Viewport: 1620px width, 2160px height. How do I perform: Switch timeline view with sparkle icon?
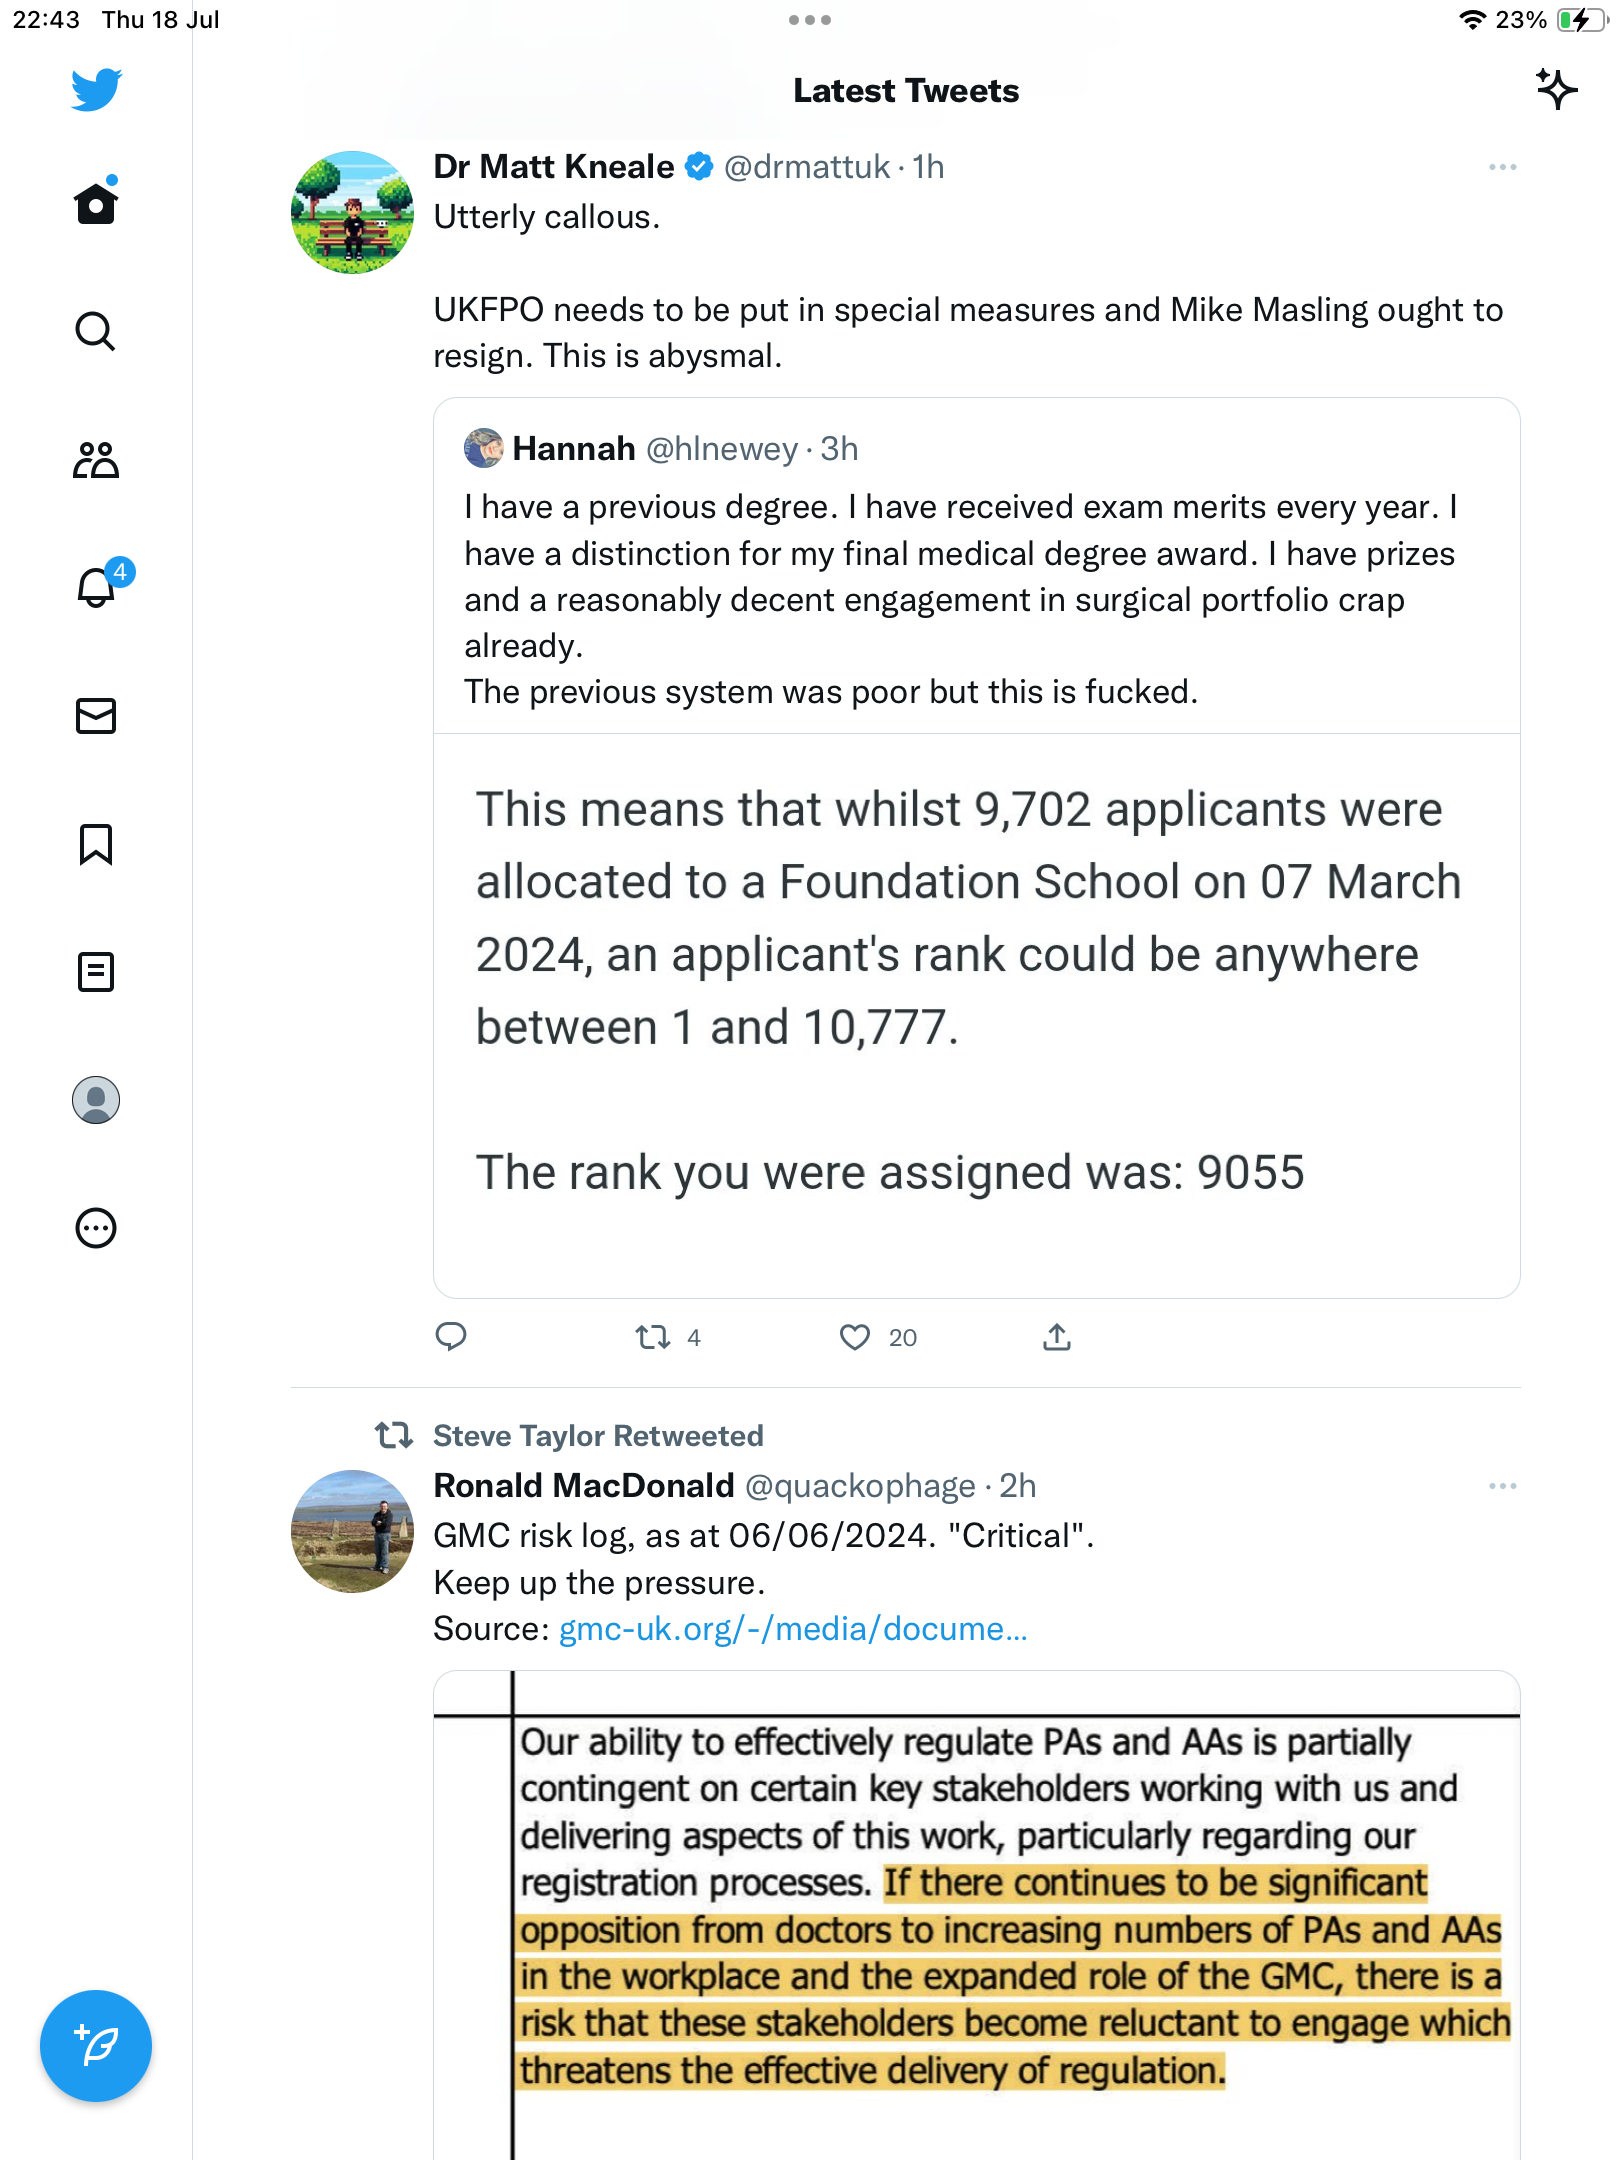pos(1556,90)
